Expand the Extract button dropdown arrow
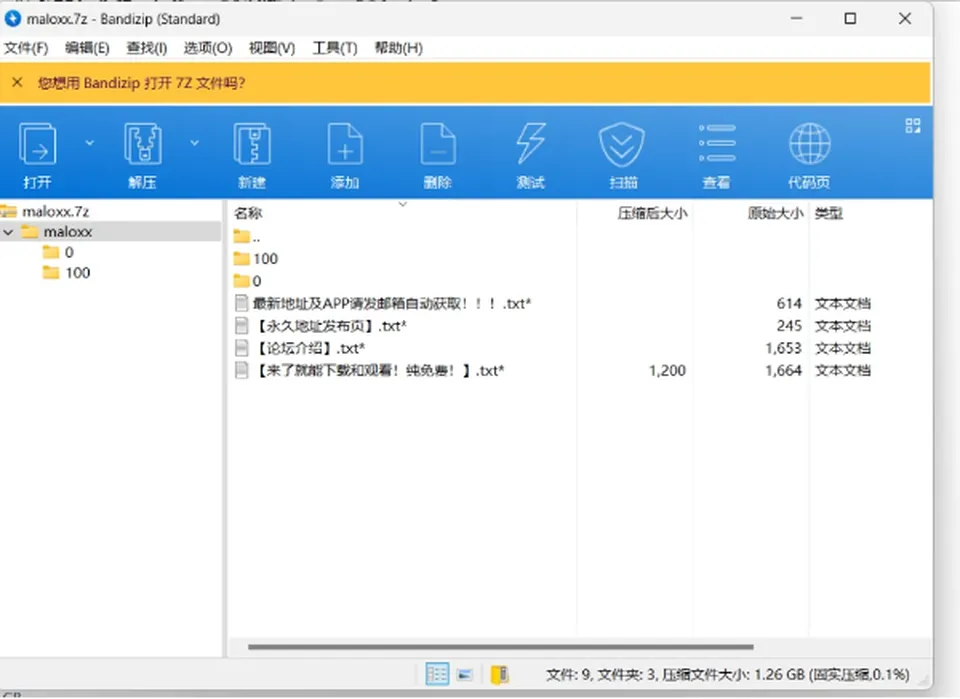Image resolution: width=960 pixels, height=699 pixels. 194,143
